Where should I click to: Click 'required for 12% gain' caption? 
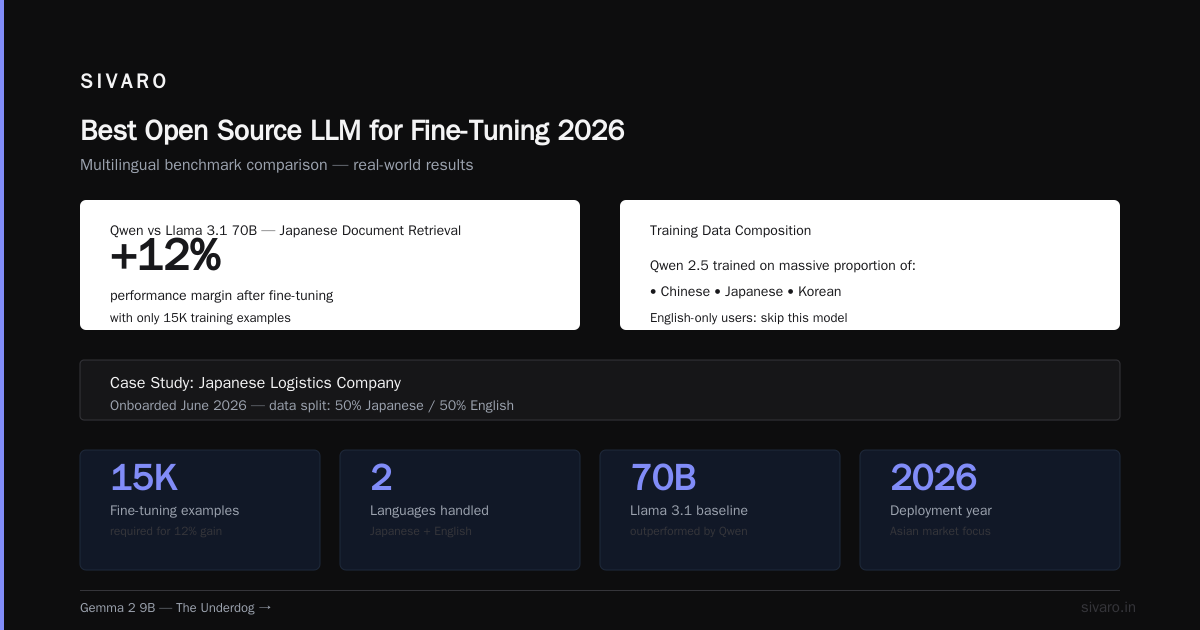point(166,531)
